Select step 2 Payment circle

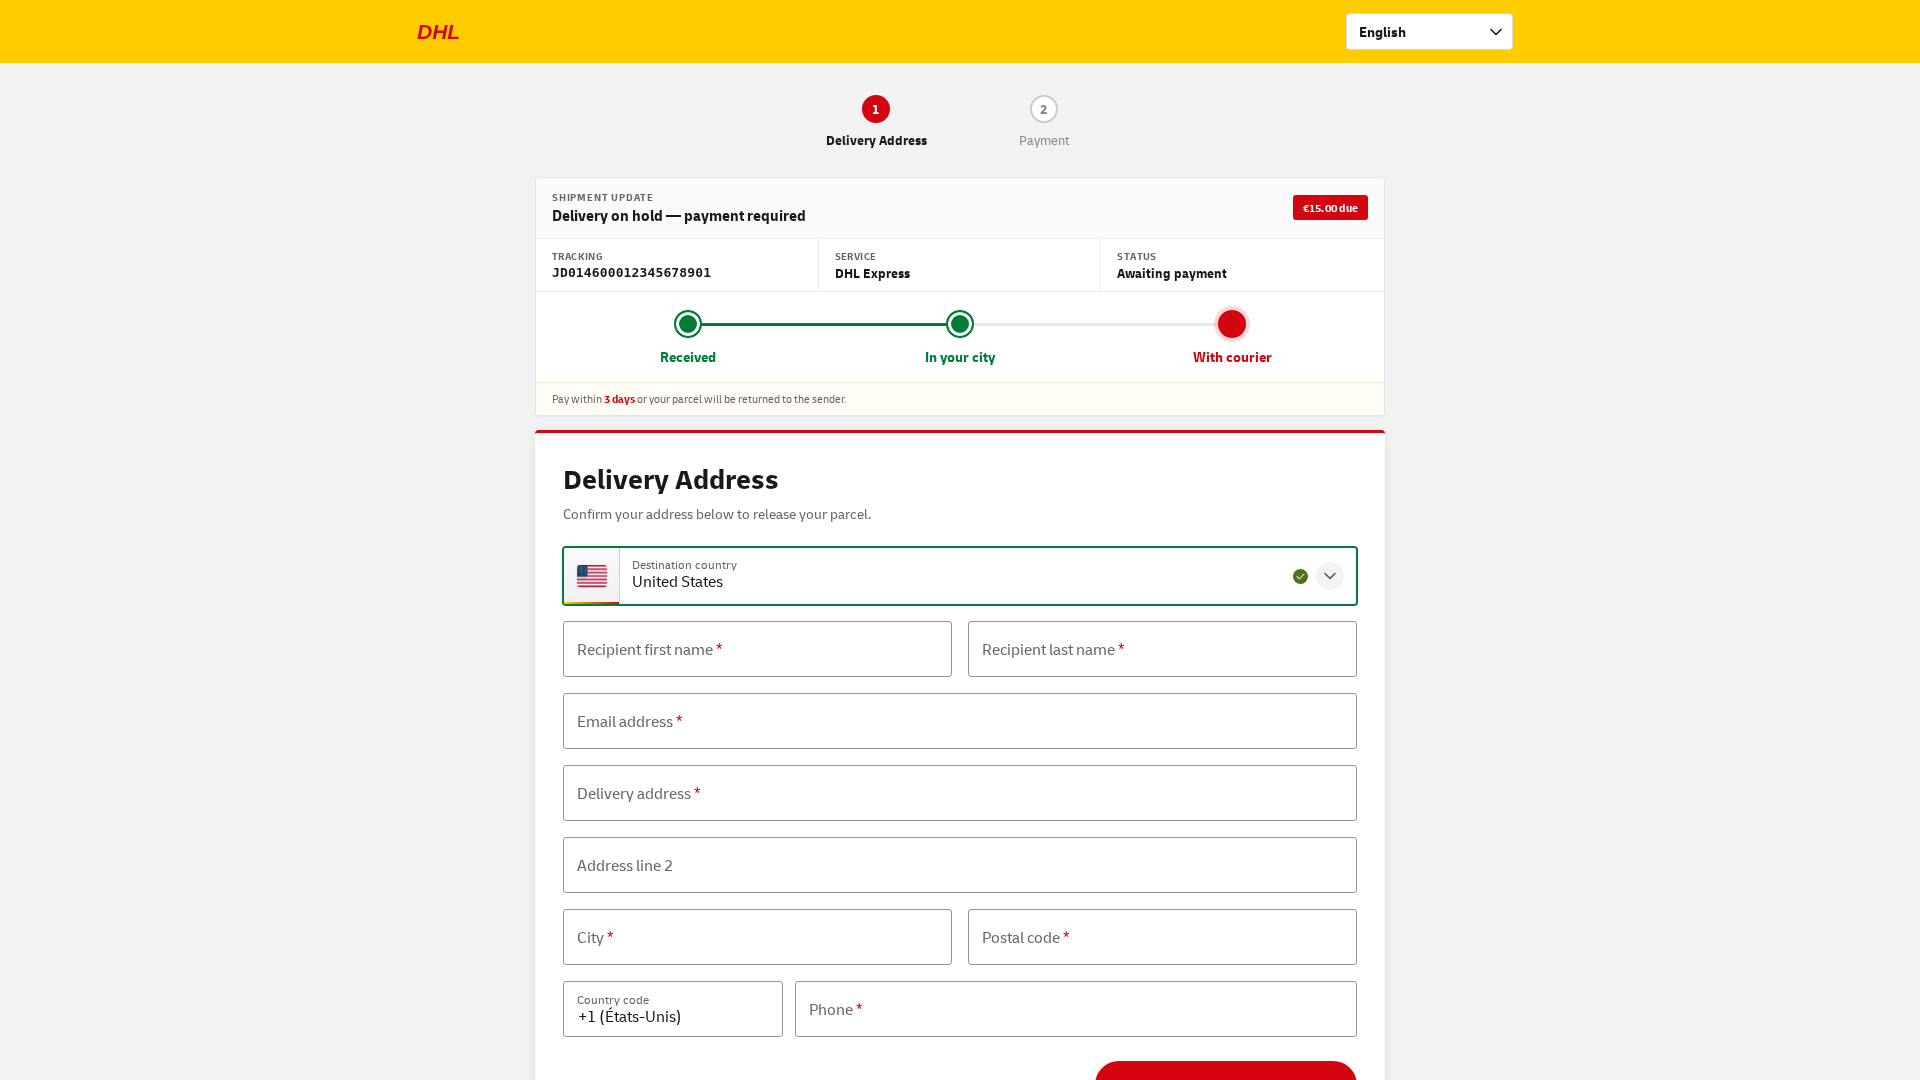tap(1044, 109)
